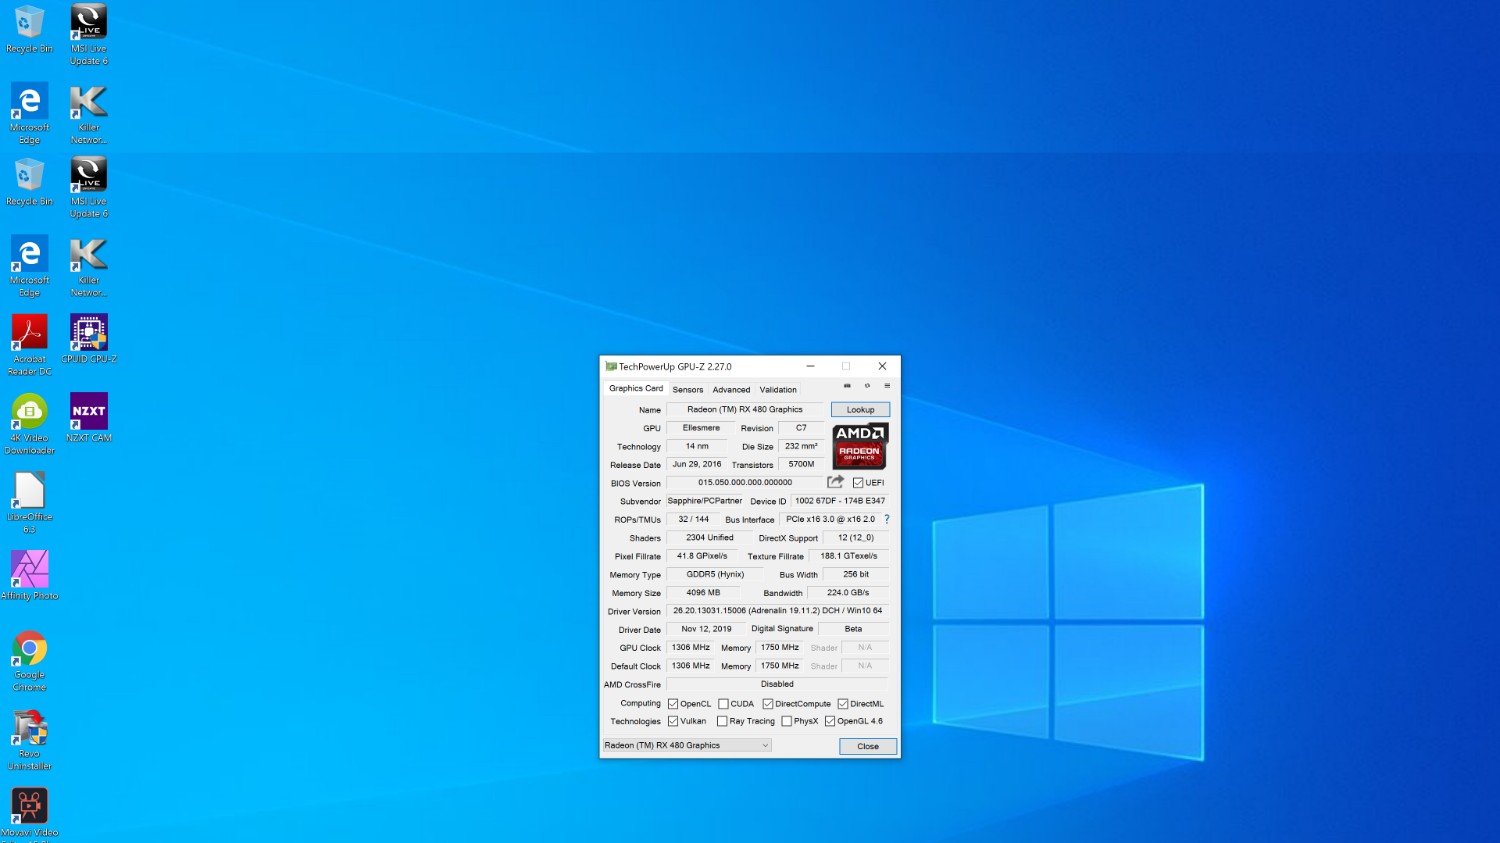Switch to the Sensors tab

point(687,390)
